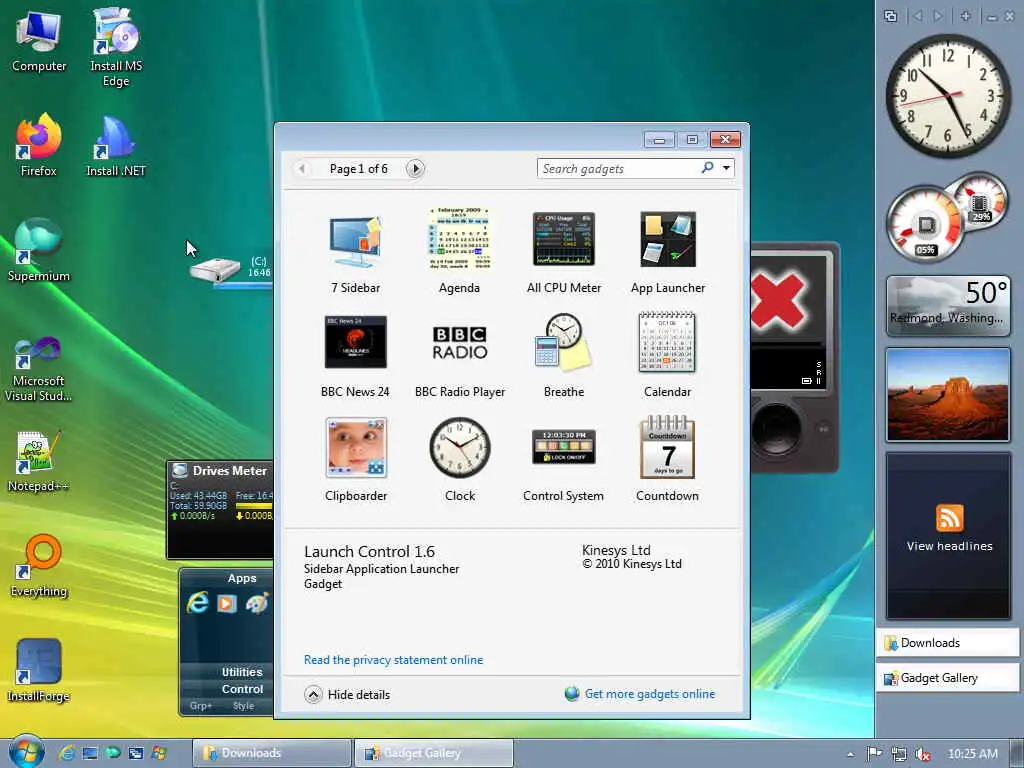Collapse details with Hide details

(x=347, y=694)
